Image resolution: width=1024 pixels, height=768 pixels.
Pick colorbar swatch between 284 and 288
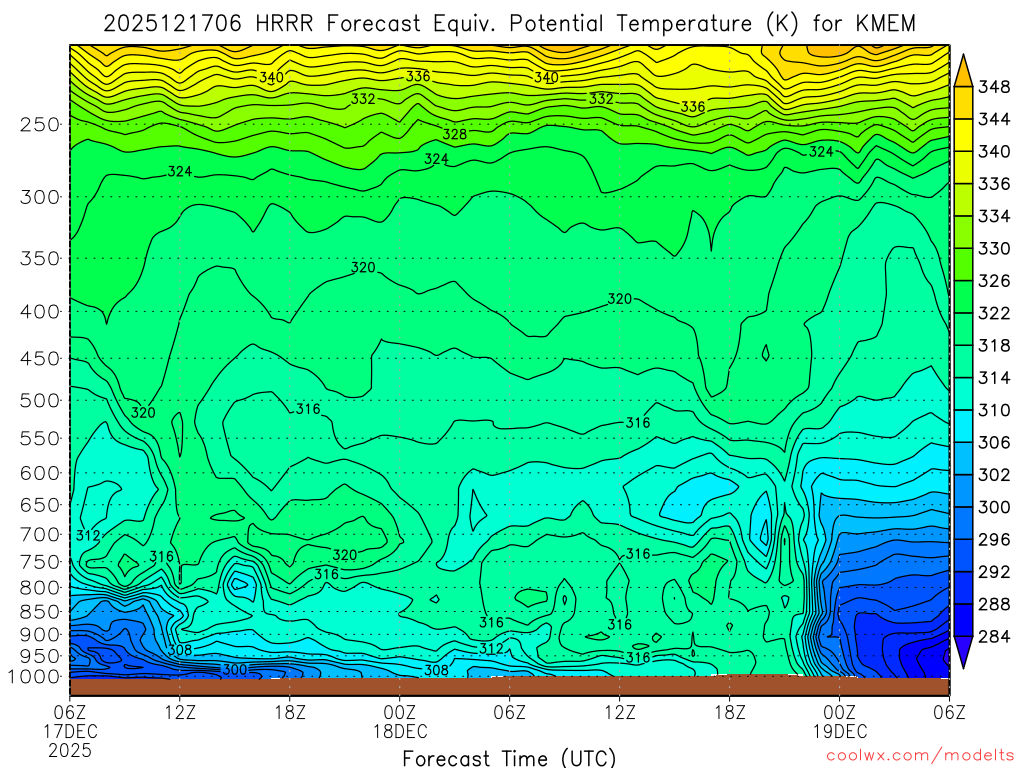pos(963,620)
